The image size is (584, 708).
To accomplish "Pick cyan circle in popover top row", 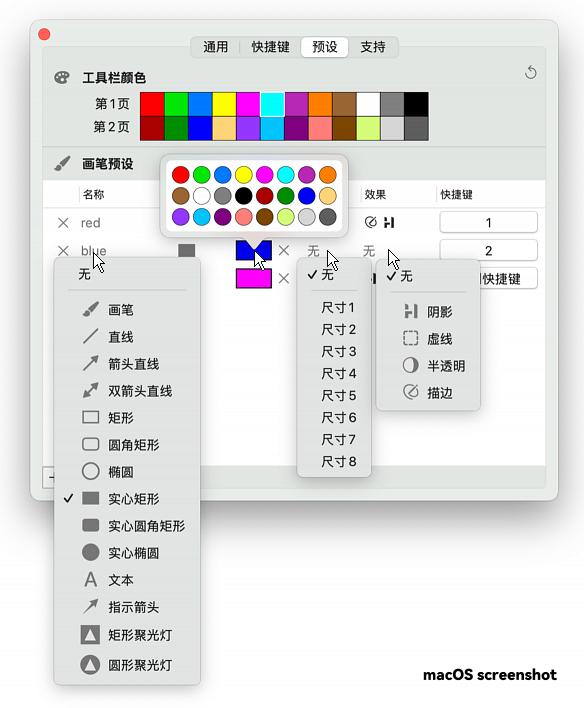I will pyautogui.click(x=285, y=175).
